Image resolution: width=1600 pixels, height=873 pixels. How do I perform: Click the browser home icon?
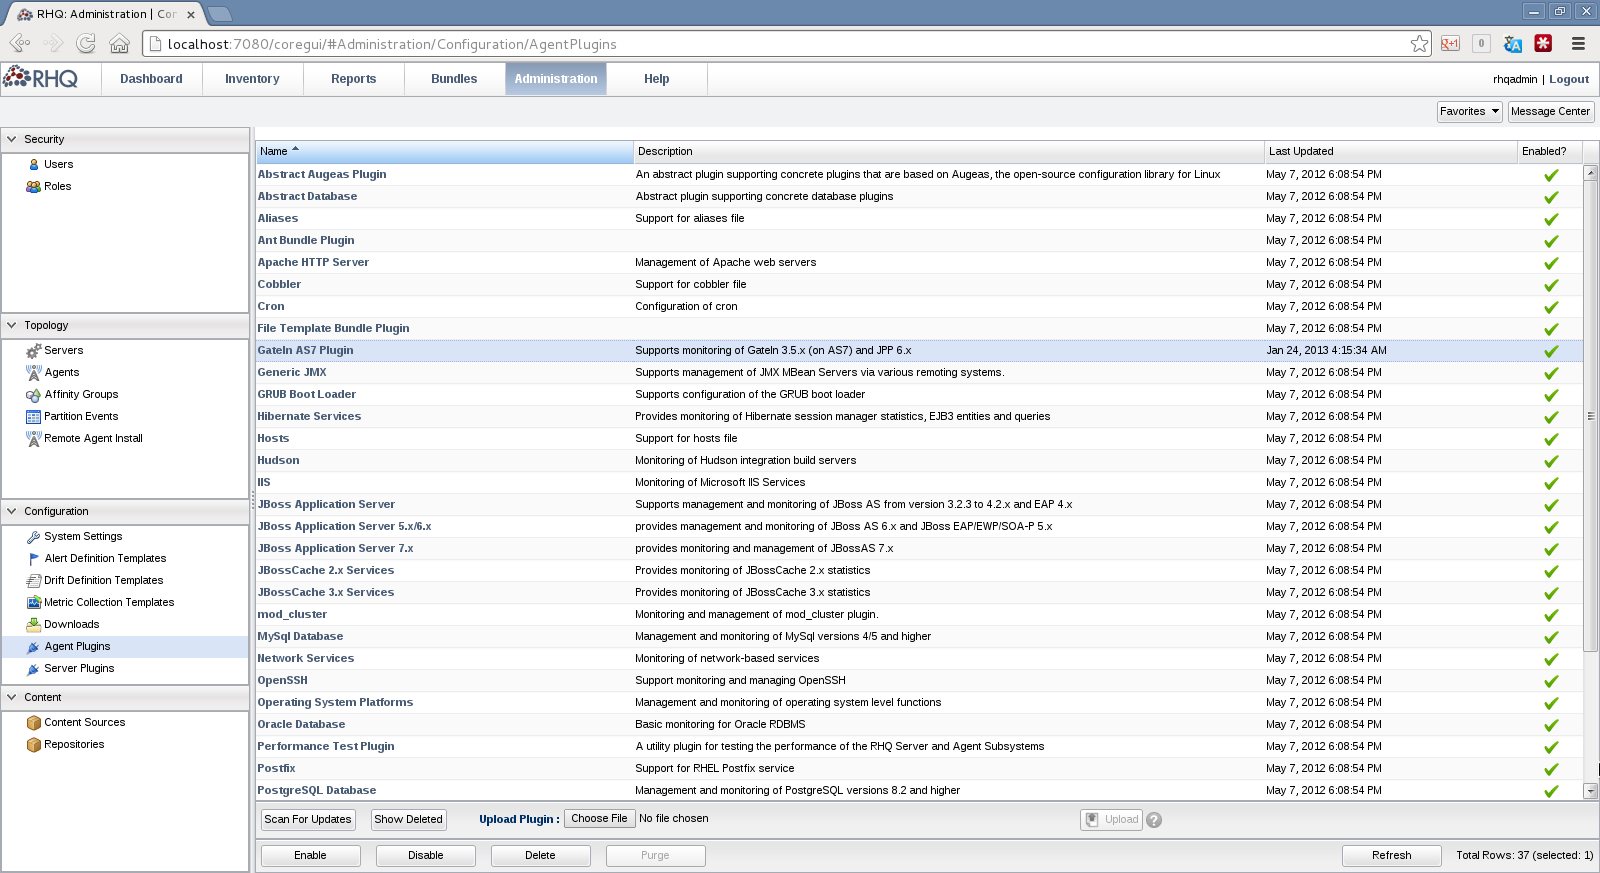(119, 43)
